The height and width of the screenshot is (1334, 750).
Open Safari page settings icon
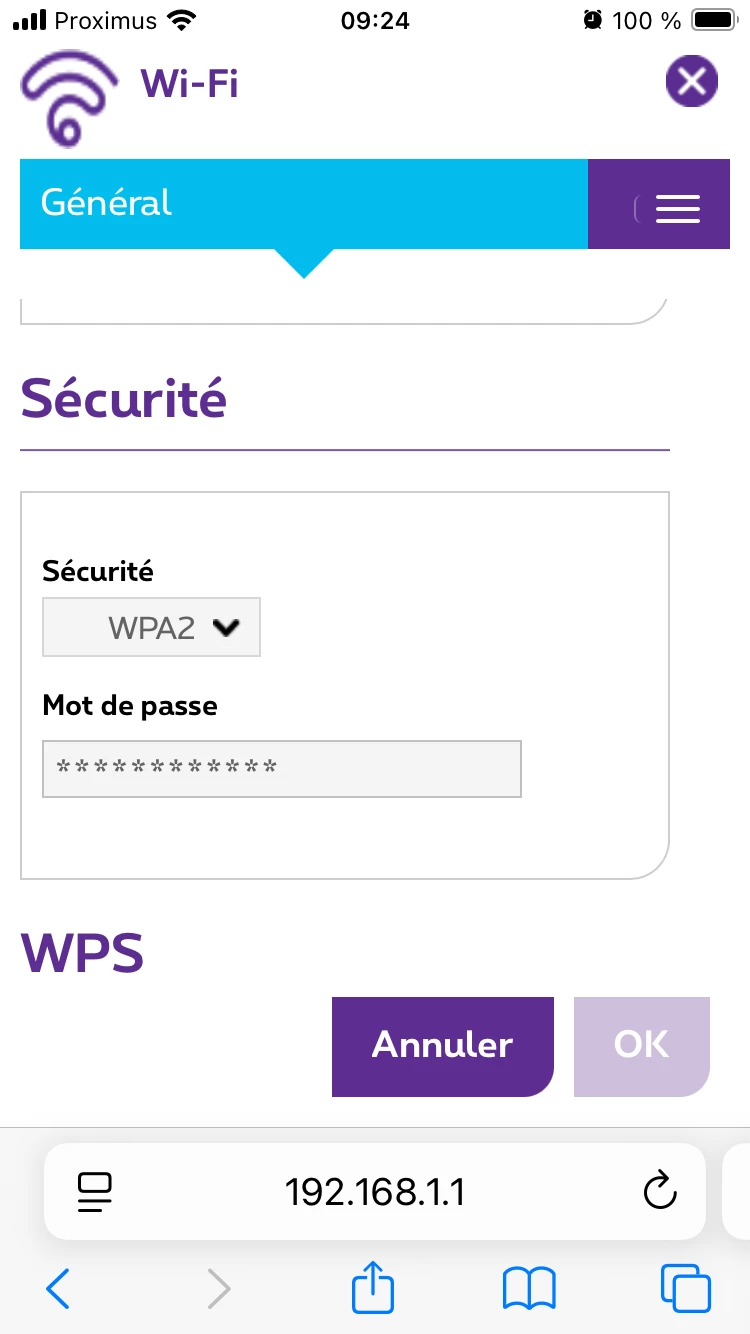95,1191
